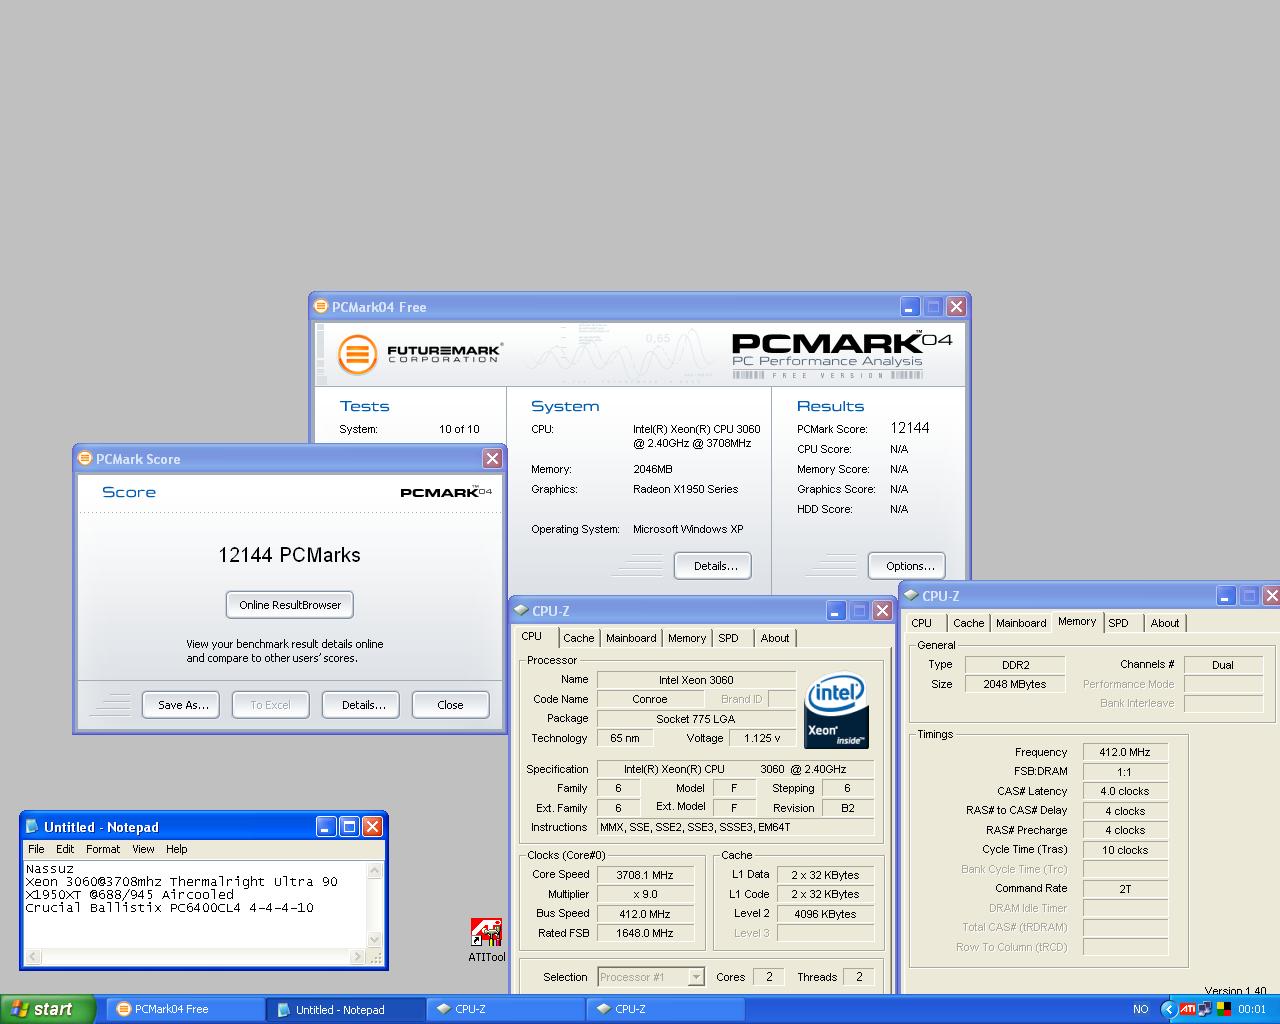Viewport: 1280px width, 1024px height.
Task: Click the ATI tray icon in system tray
Action: coord(1187,1009)
